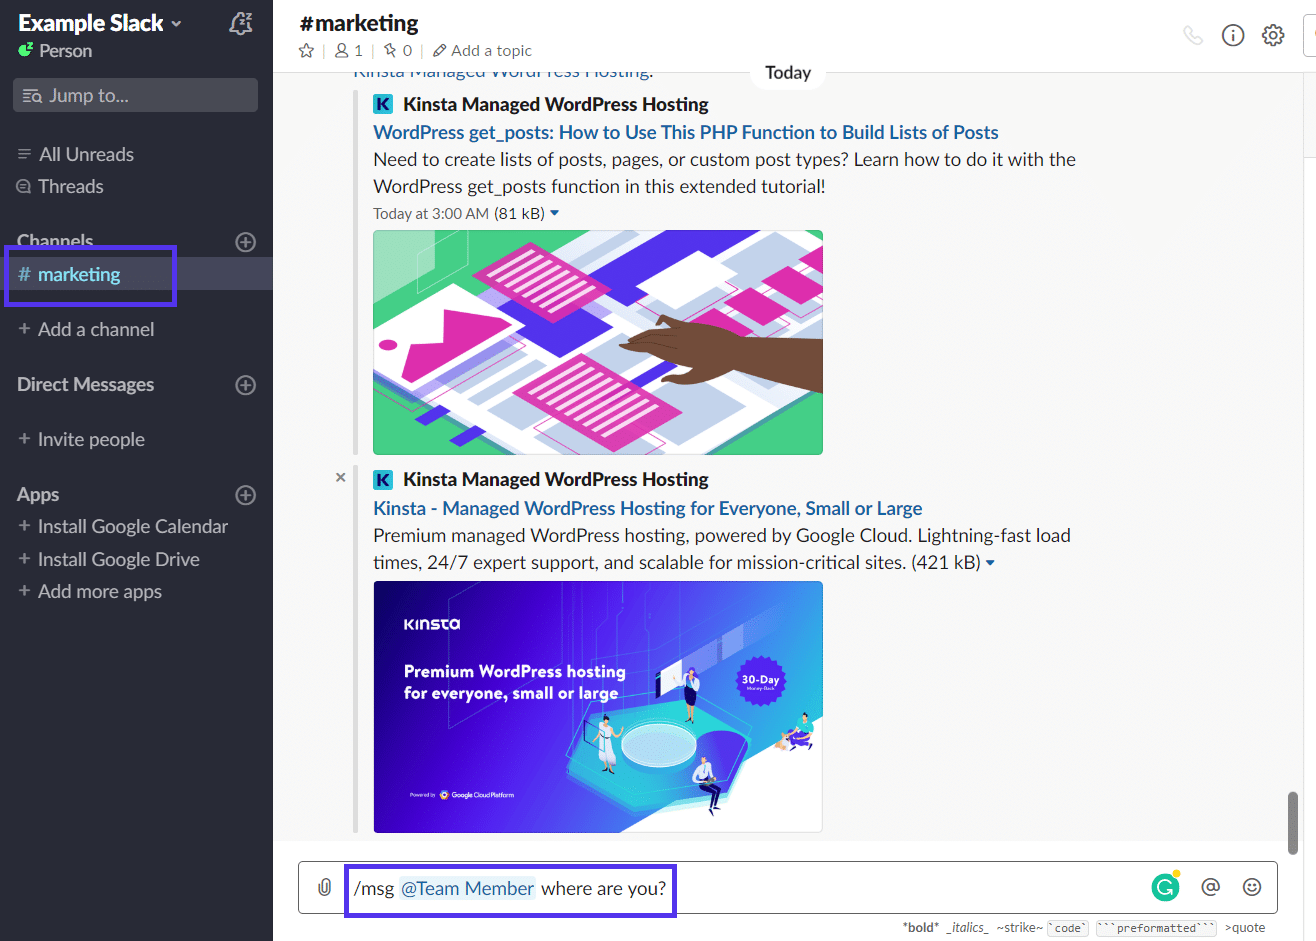Open All Unreads
This screenshot has width=1316, height=941.
(86, 154)
